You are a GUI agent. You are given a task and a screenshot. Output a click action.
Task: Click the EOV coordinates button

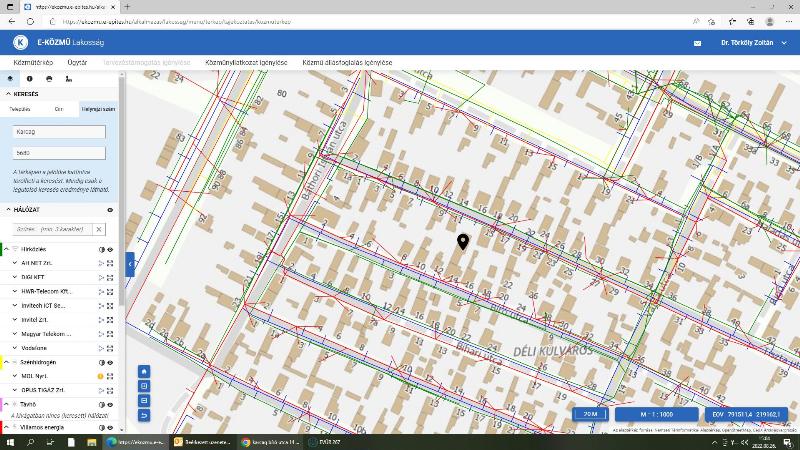click(746, 414)
